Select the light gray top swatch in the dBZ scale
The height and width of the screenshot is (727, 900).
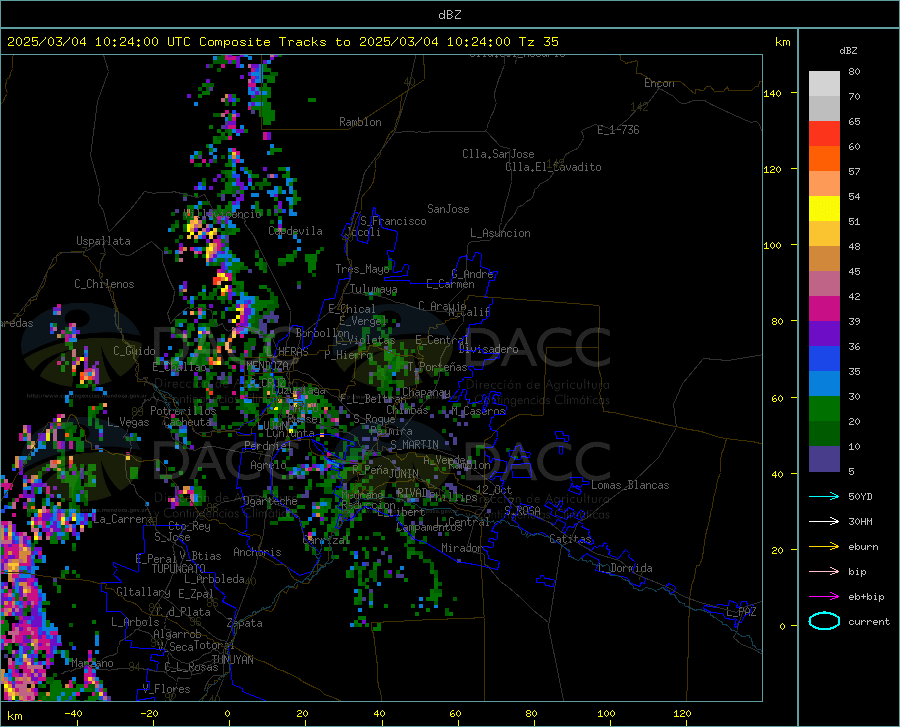(x=824, y=84)
